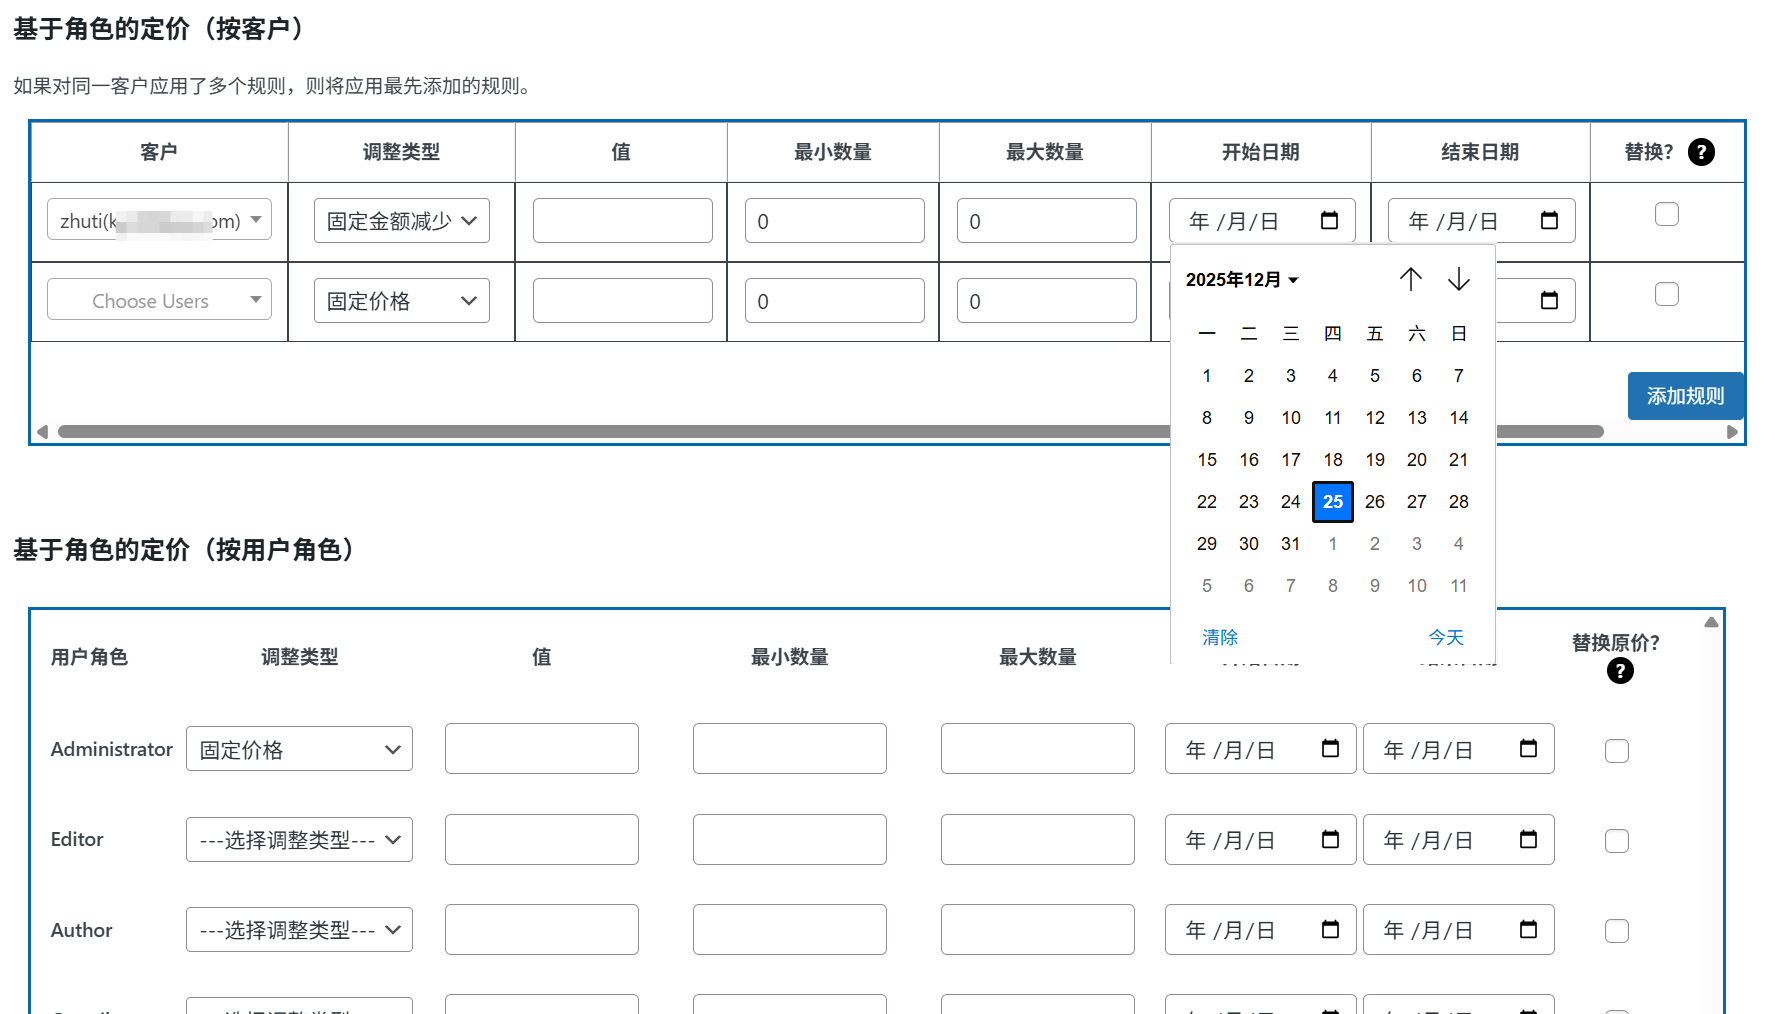Focus Author 最大数量 input field

[x=1038, y=930]
